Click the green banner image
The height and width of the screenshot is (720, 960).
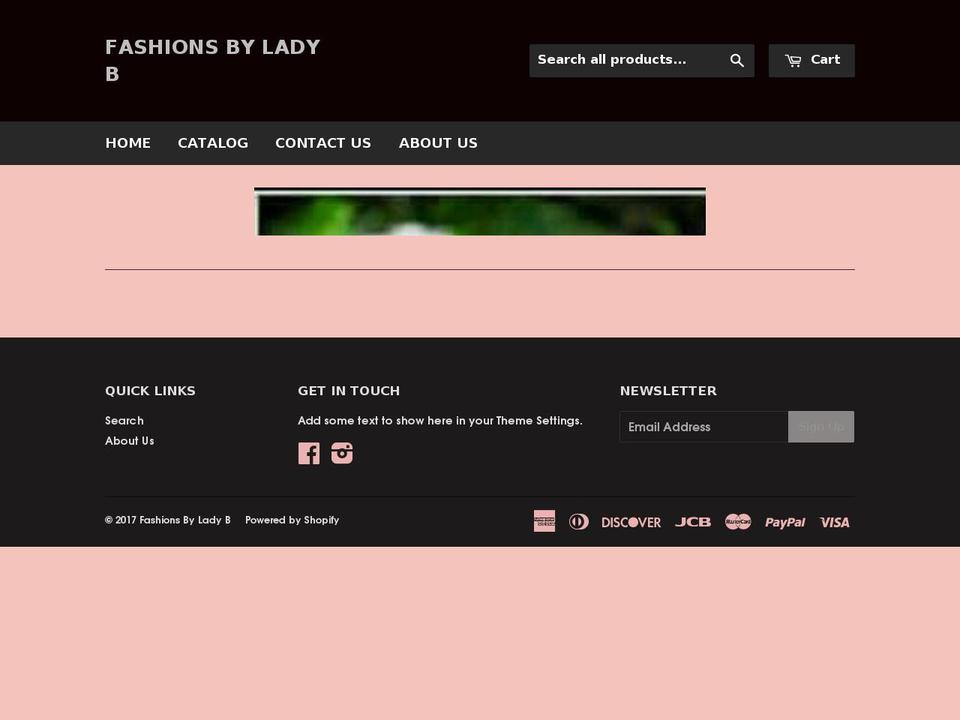coord(480,211)
